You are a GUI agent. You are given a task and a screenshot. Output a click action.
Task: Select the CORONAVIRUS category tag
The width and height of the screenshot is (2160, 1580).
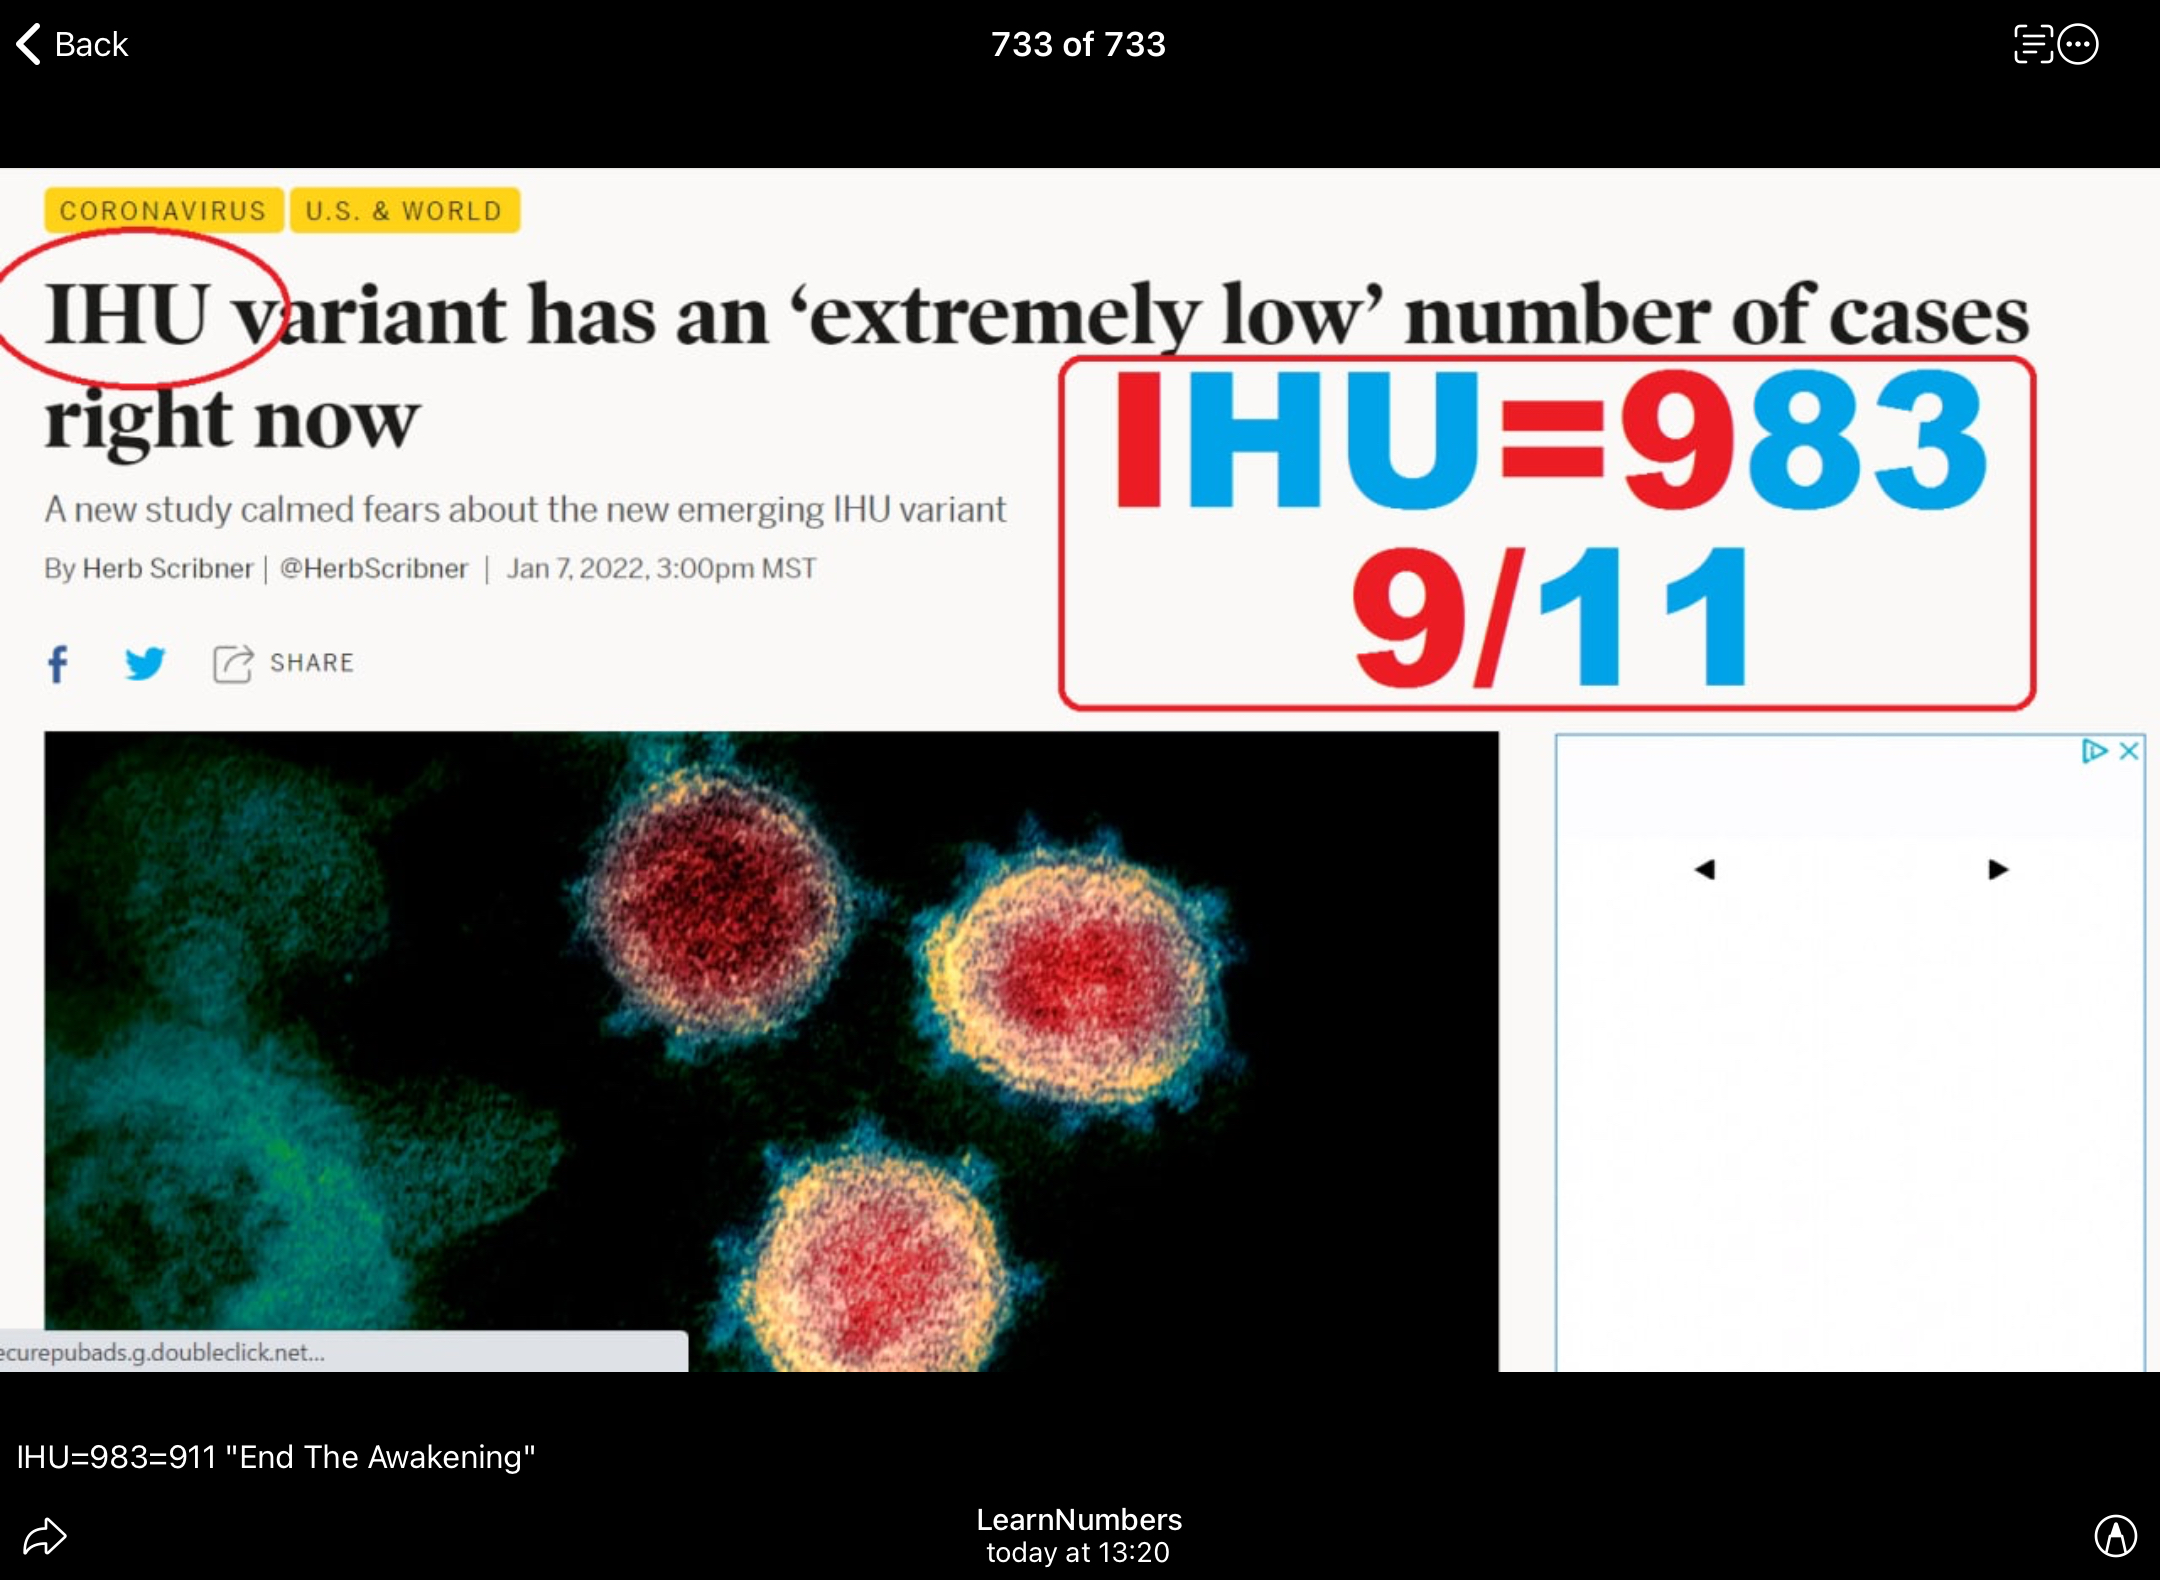163,211
